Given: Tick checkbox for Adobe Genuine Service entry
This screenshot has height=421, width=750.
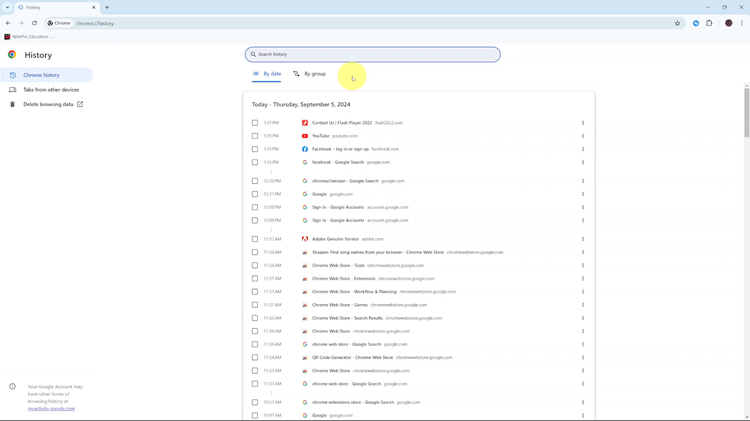Looking at the screenshot, I should point(255,239).
